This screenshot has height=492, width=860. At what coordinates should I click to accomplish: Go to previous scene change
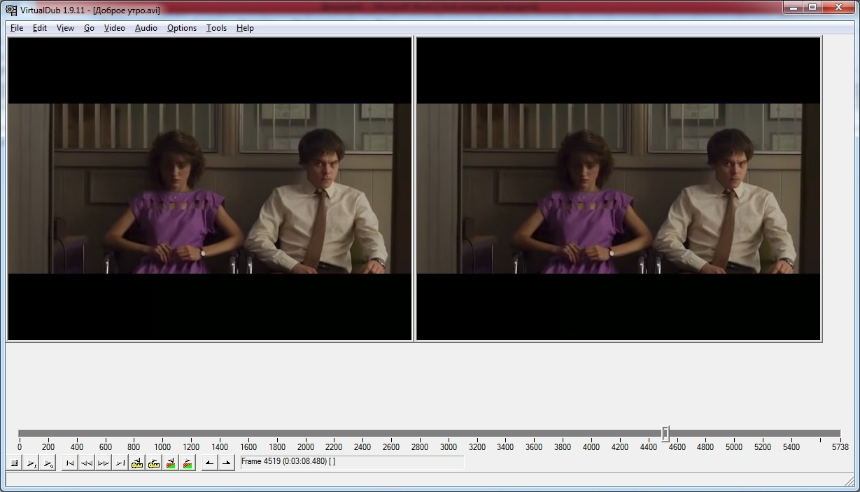coord(171,463)
